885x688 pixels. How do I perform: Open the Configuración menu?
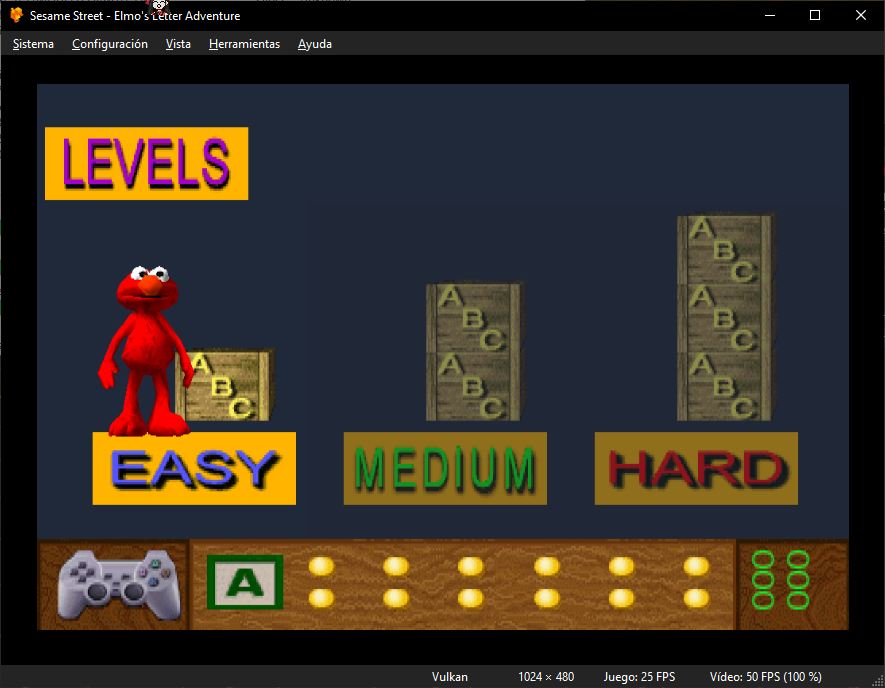(109, 44)
